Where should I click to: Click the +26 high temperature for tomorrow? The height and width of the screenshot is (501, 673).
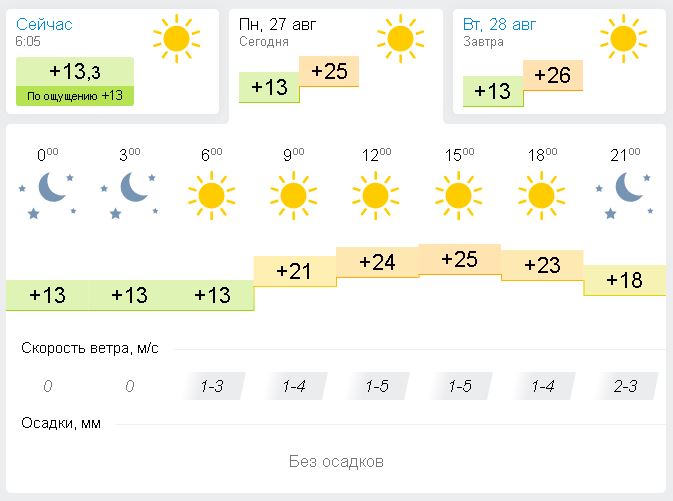coord(553,76)
